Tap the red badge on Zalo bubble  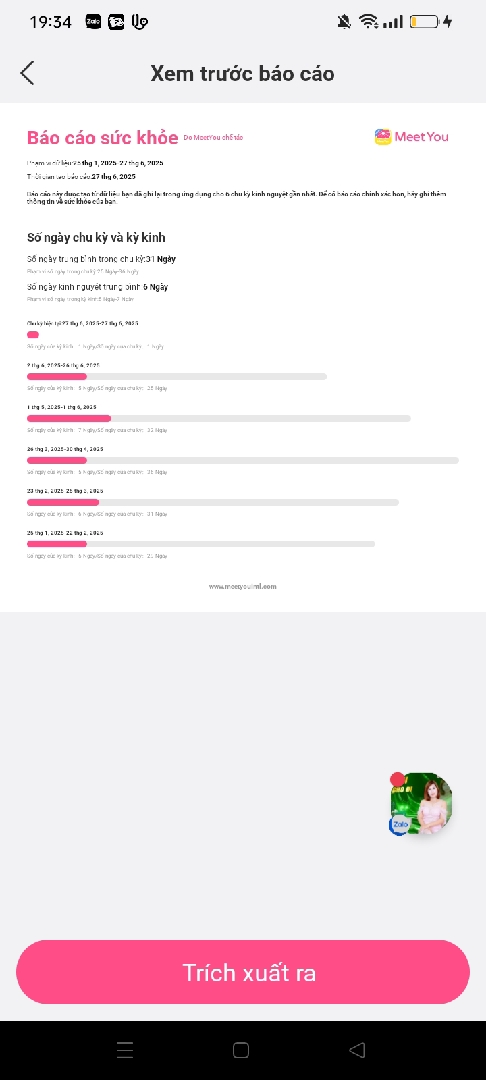(397, 780)
